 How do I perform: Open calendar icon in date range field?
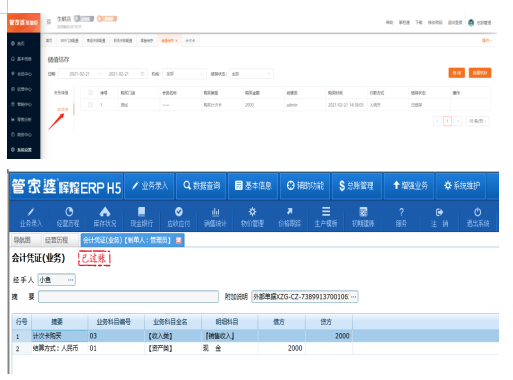point(142,74)
